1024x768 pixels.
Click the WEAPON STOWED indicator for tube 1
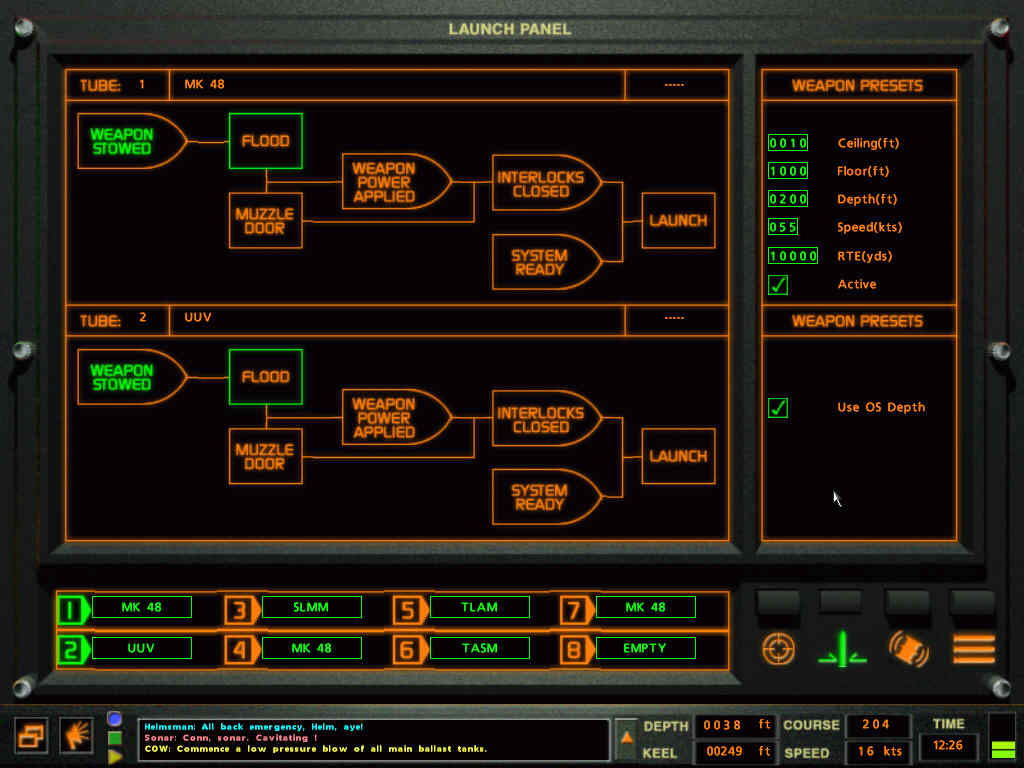131,142
